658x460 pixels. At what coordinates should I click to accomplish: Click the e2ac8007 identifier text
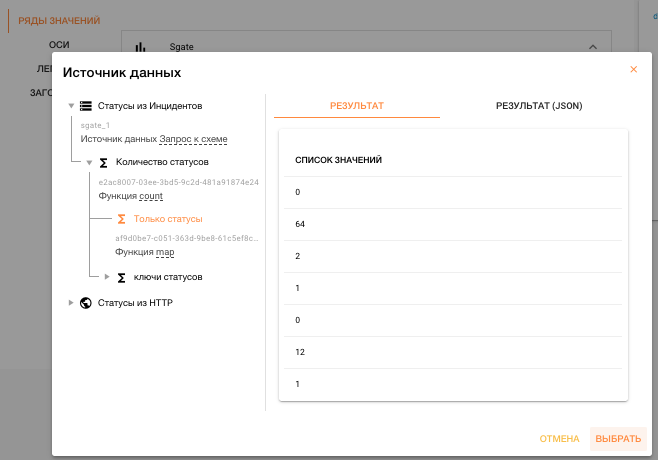(178, 182)
